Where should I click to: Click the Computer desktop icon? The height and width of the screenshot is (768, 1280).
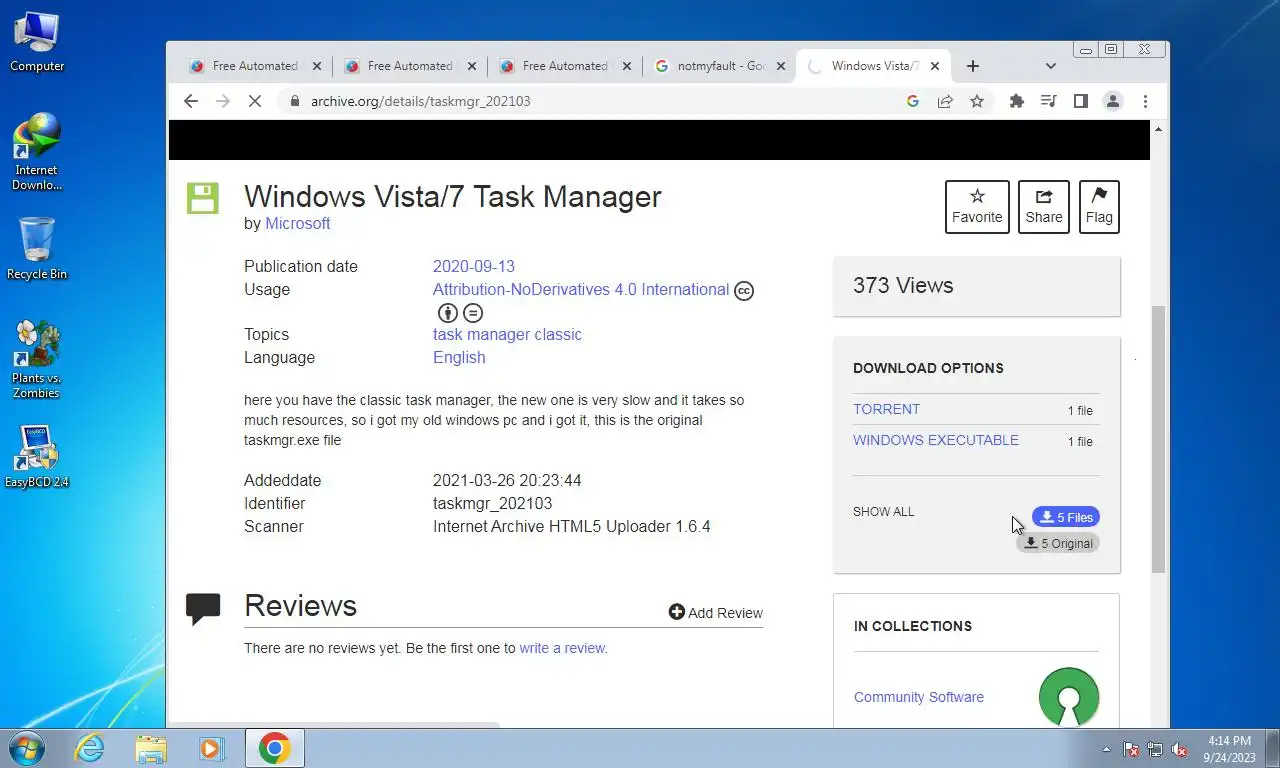tap(37, 43)
